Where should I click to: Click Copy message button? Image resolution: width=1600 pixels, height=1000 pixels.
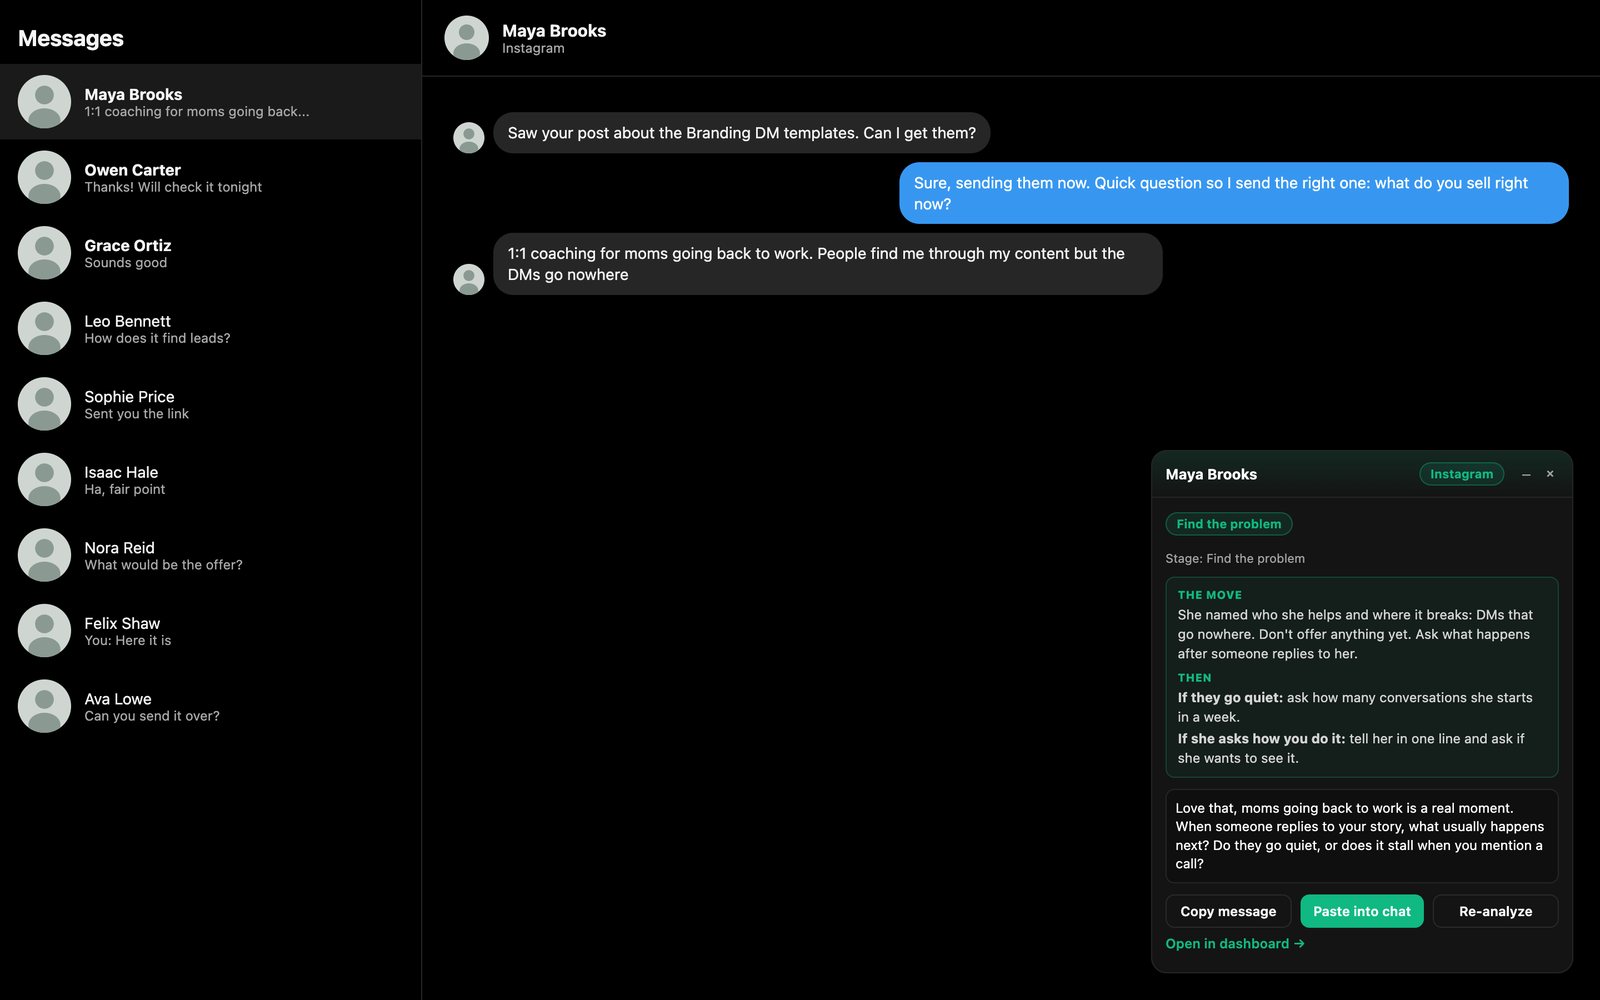coord(1228,911)
